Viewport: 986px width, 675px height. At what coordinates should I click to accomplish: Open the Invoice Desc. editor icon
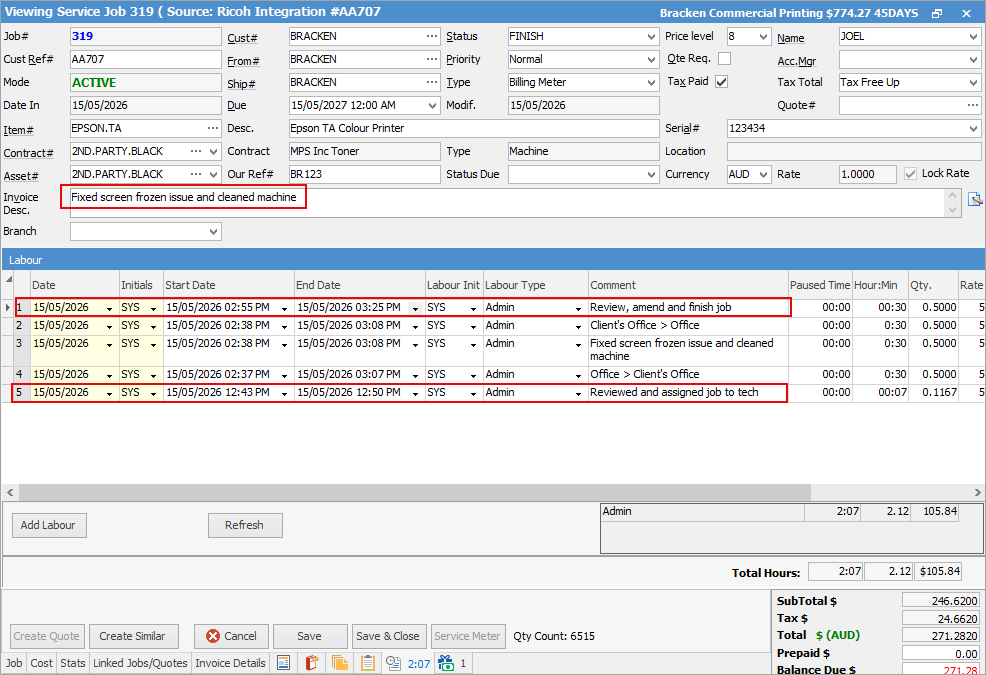pyautogui.click(x=975, y=199)
